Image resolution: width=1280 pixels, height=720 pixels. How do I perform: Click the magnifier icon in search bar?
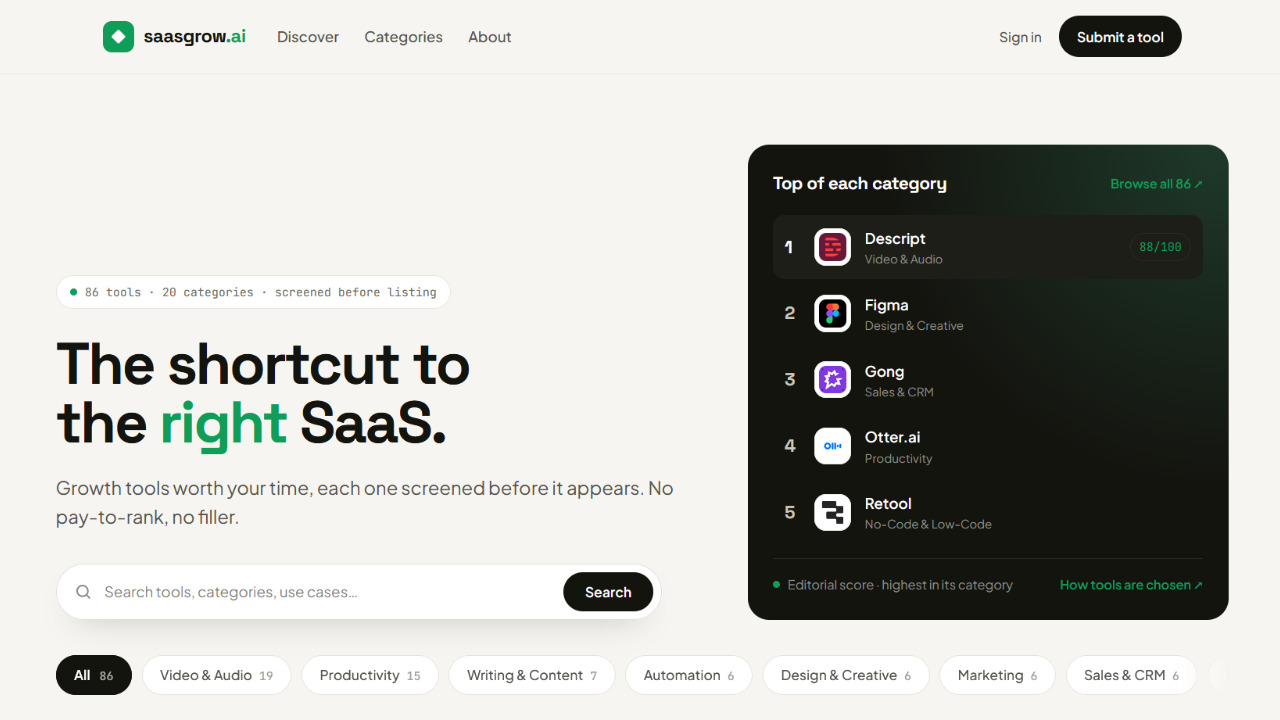pos(84,592)
